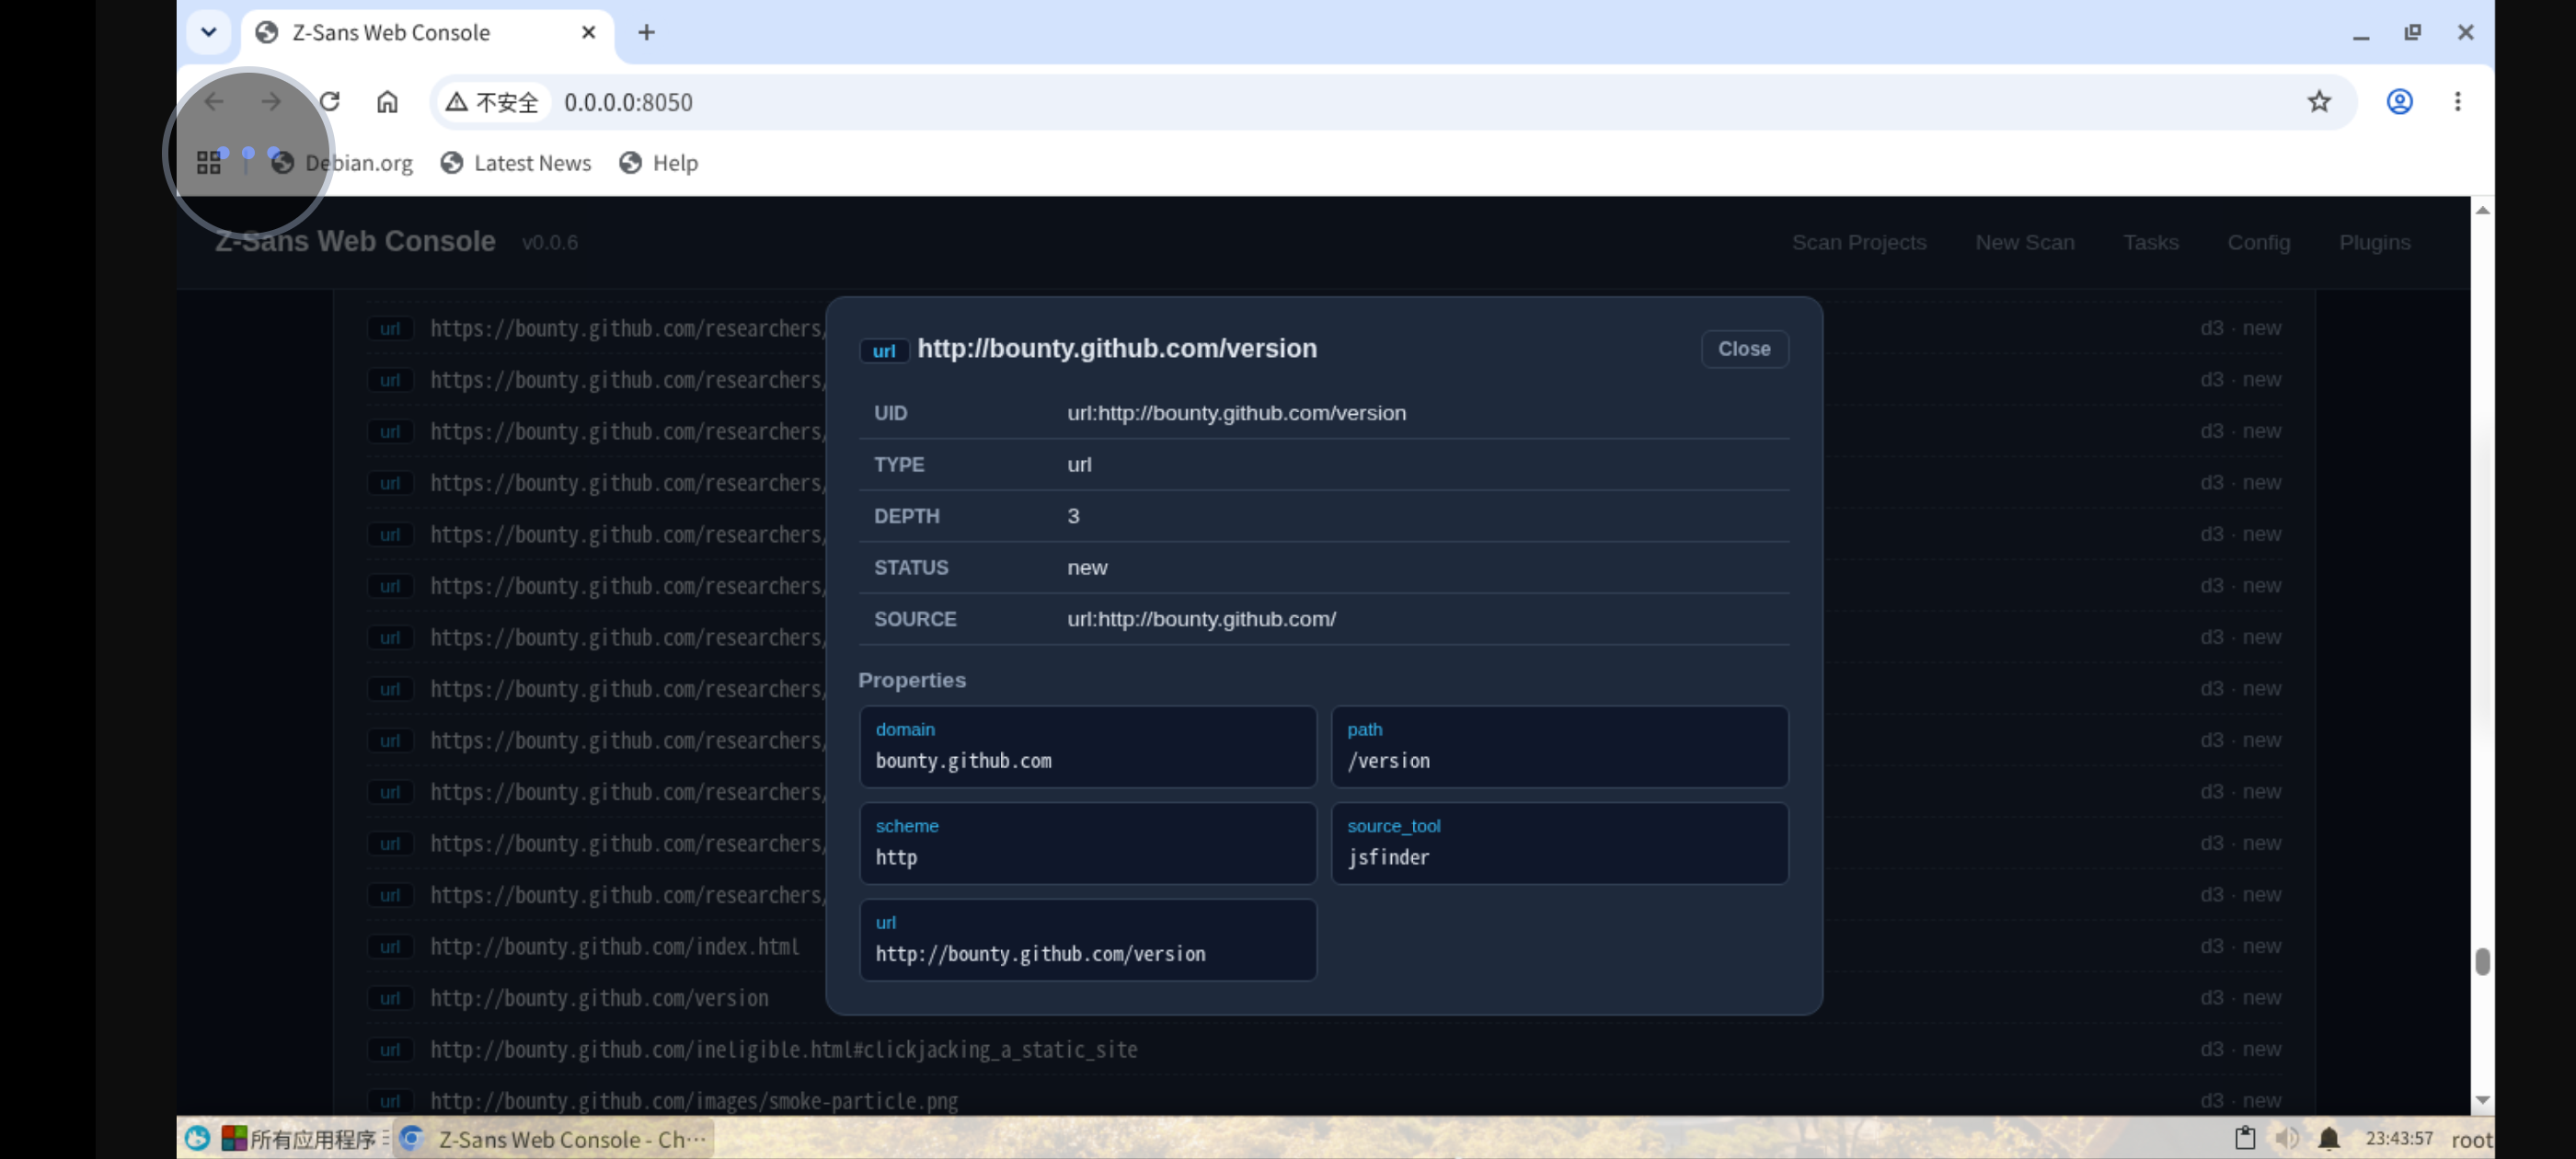Screen dimensions: 2576x1159
Task: Click the root user label in taskbar
Action: 2472,1140
